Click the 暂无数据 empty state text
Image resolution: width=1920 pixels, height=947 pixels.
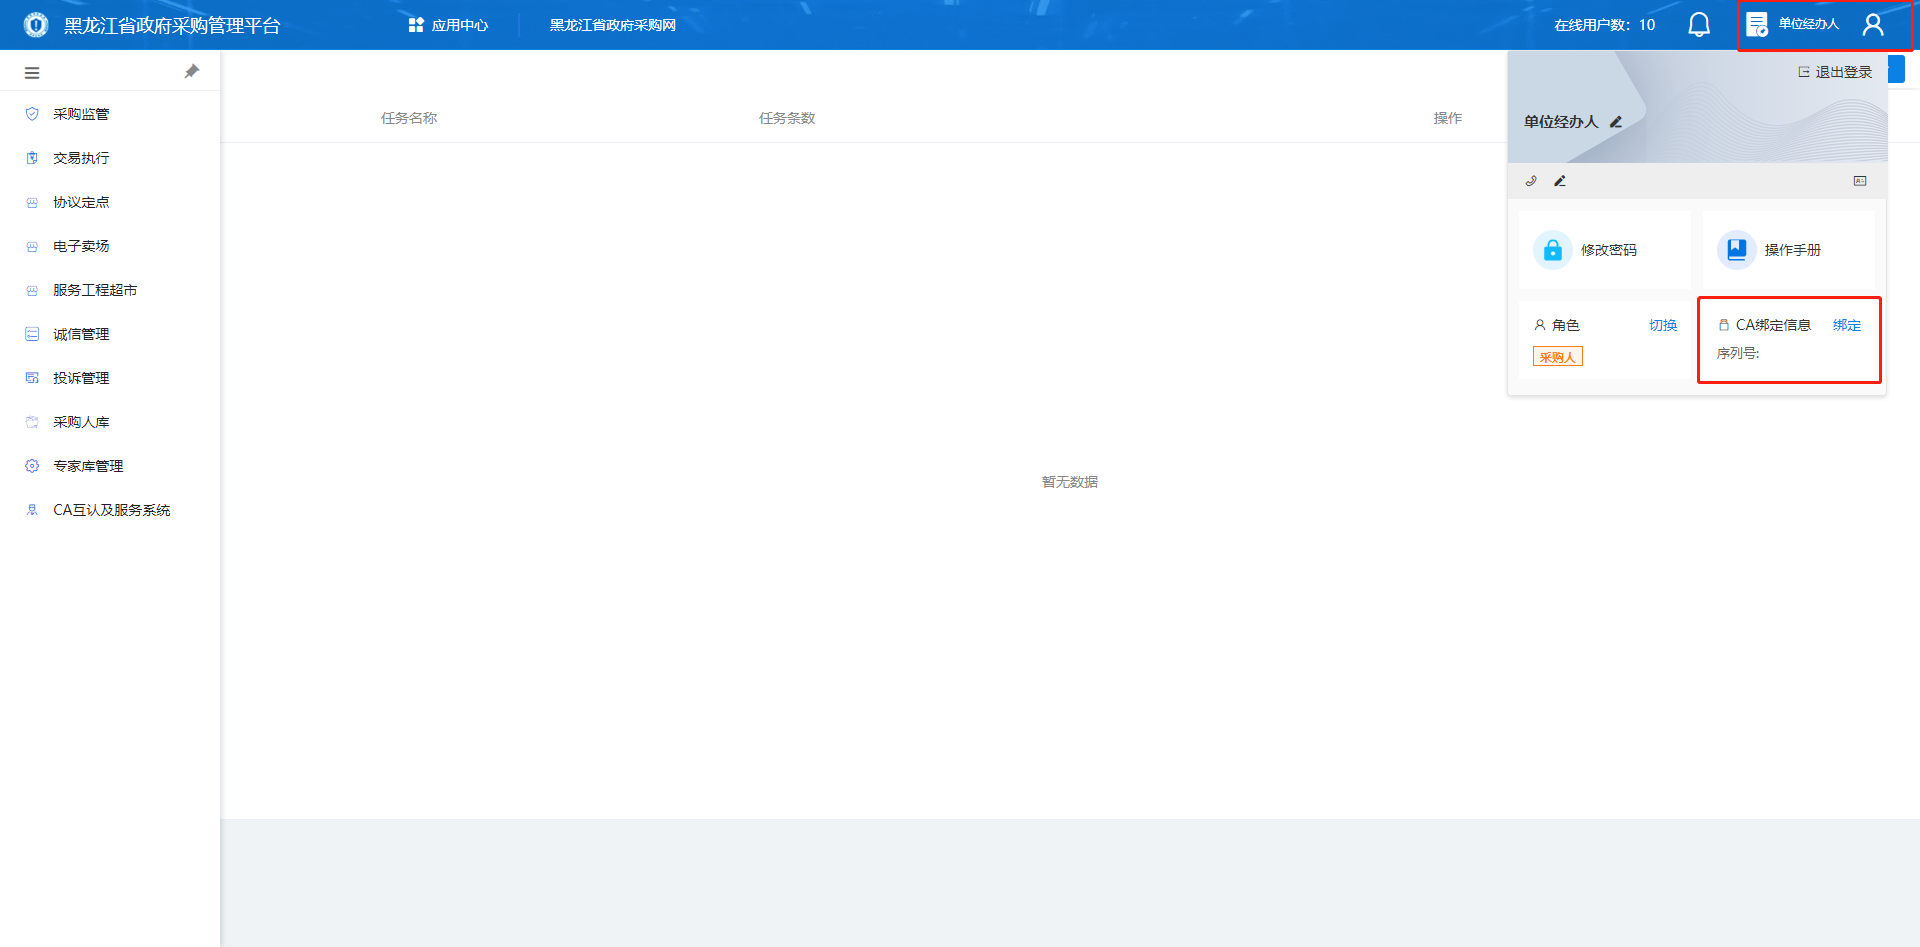tap(1070, 482)
